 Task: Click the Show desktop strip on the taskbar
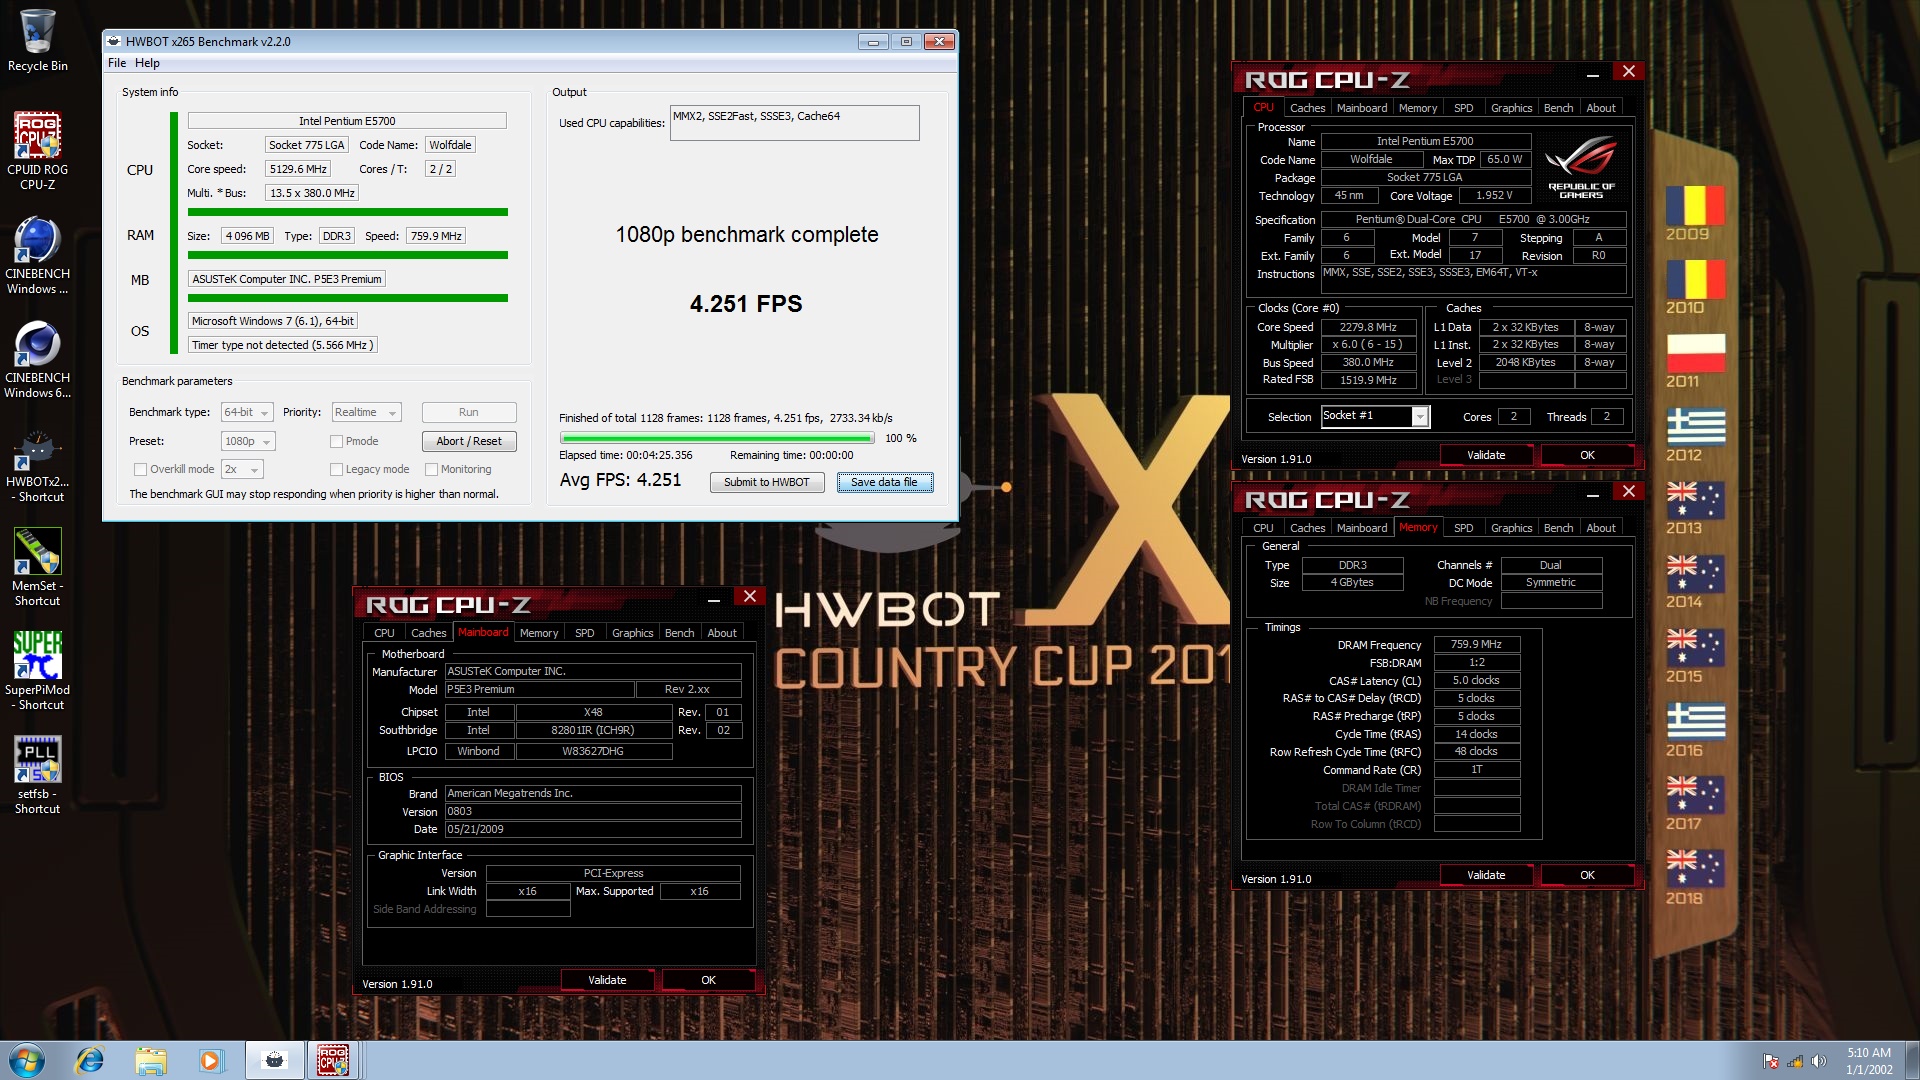click(1912, 1060)
